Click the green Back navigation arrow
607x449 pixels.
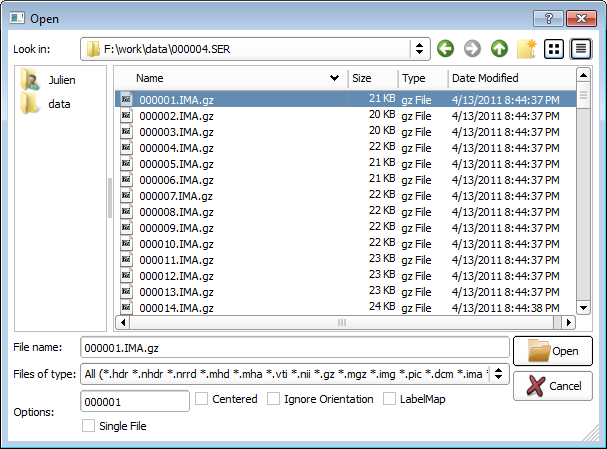click(x=446, y=48)
